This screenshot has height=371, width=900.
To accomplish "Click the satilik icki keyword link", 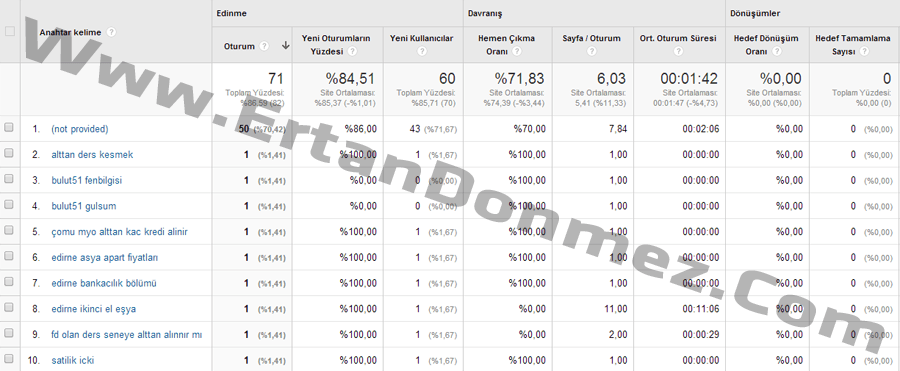I will pyautogui.click(x=72, y=361).
